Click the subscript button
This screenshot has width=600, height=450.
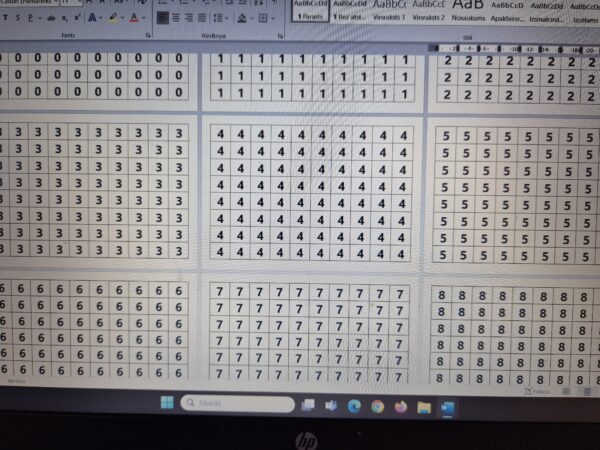click(64, 18)
